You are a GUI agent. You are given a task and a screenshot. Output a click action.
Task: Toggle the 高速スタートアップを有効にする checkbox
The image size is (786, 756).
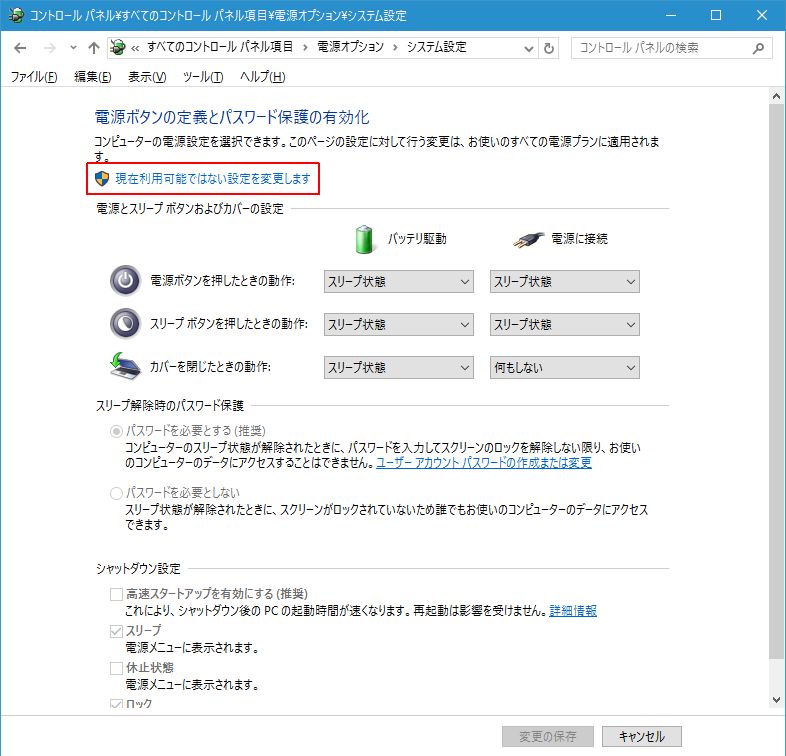point(117,594)
